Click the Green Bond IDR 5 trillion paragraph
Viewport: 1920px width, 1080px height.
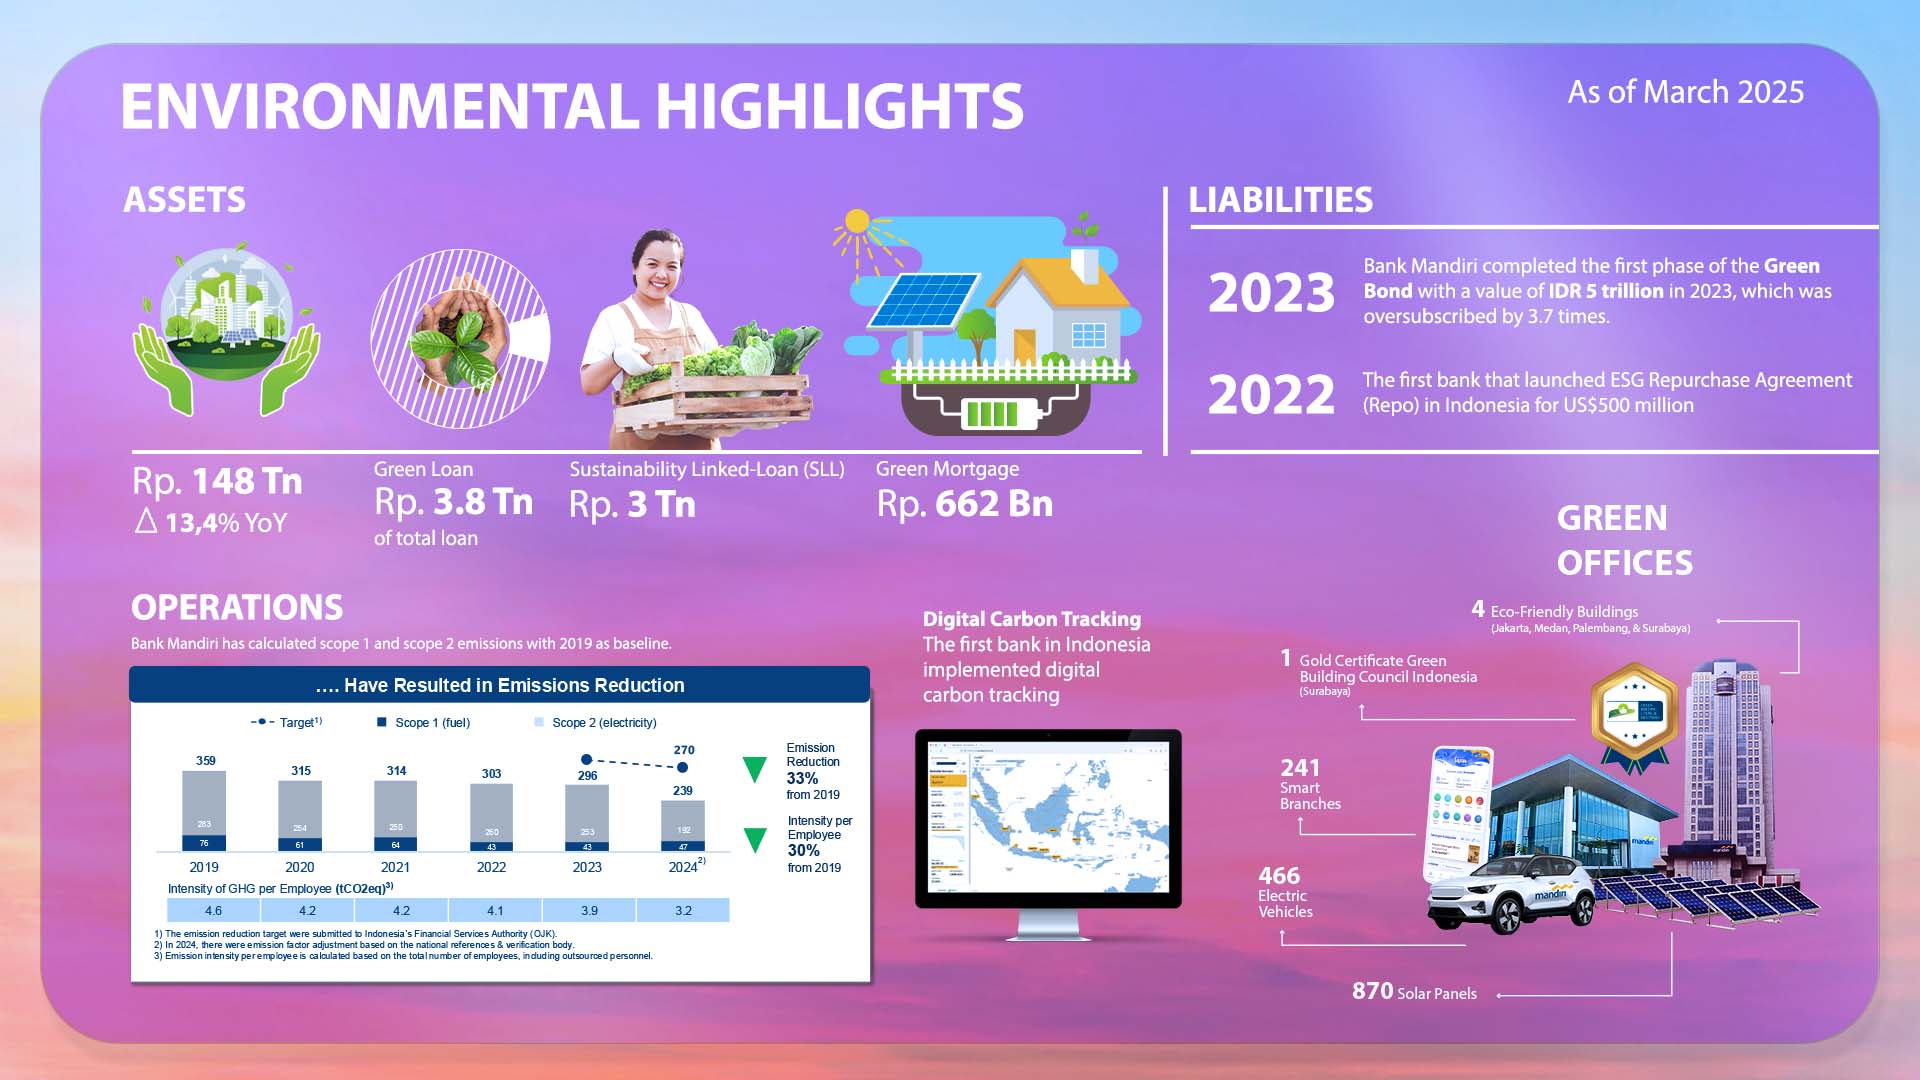tap(1598, 291)
